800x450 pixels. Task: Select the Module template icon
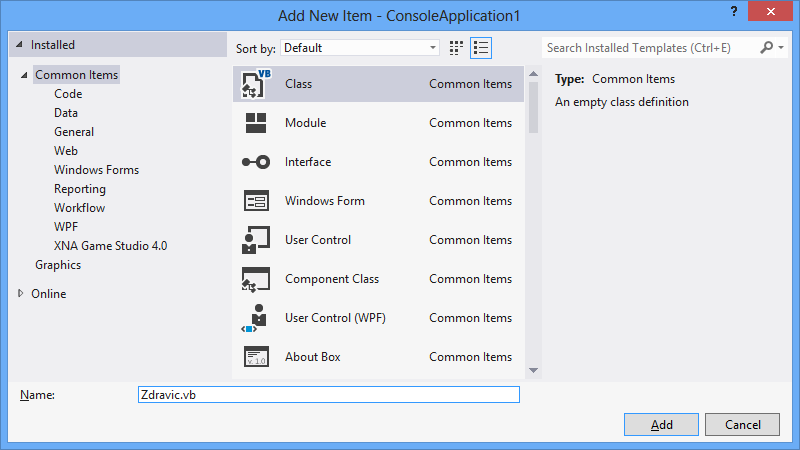[x=255, y=123]
